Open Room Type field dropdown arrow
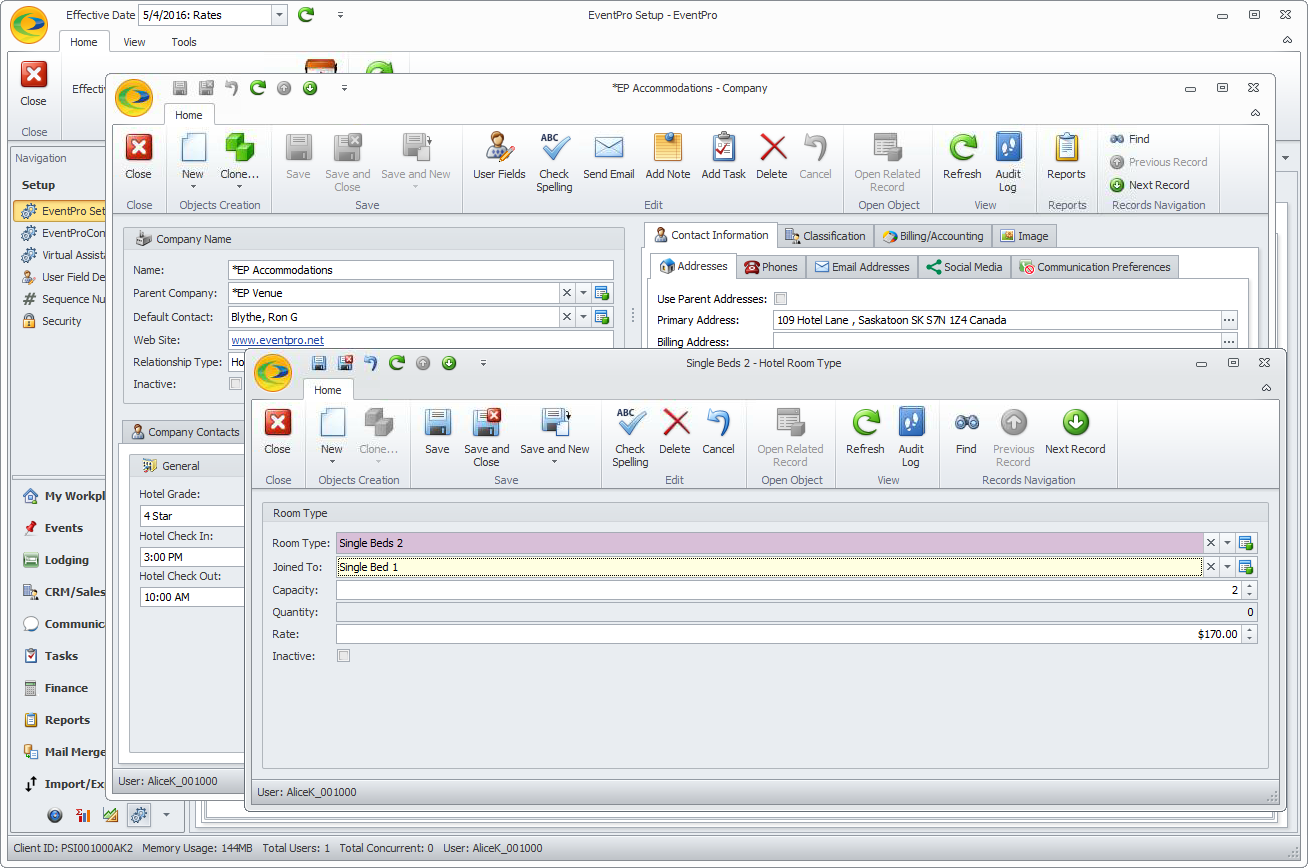The height and width of the screenshot is (868, 1308). (x=1228, y=543)
